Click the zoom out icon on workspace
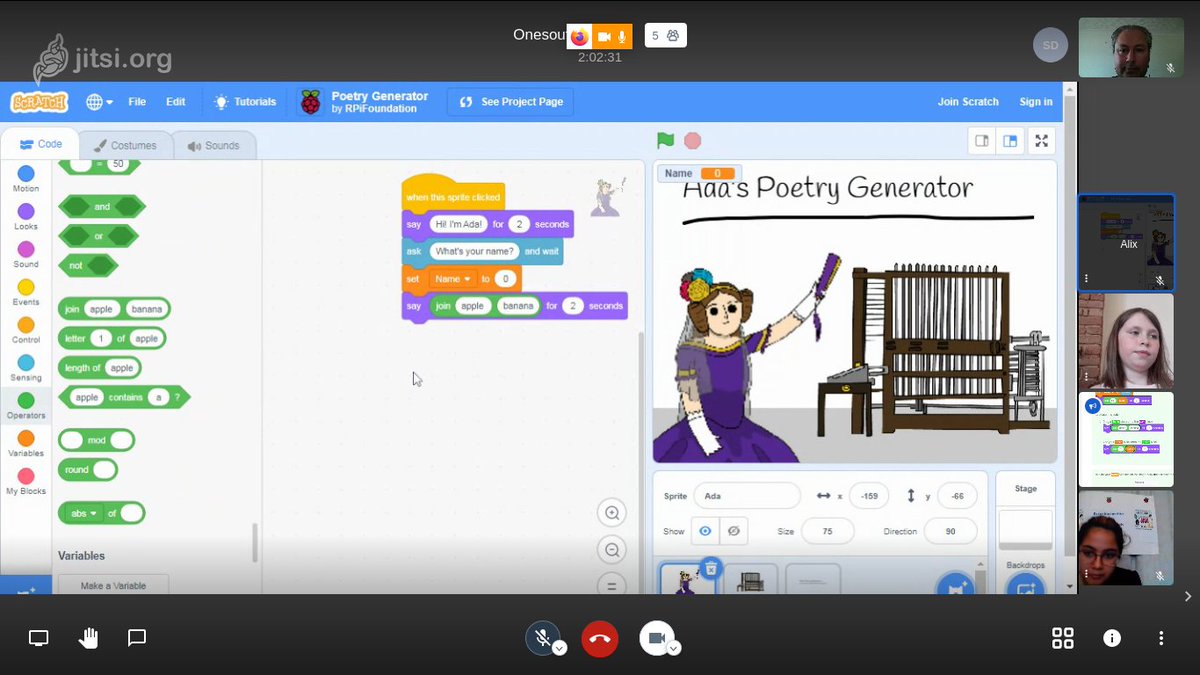This screenshot has width=1200, height=675. [x=611, y=550]
